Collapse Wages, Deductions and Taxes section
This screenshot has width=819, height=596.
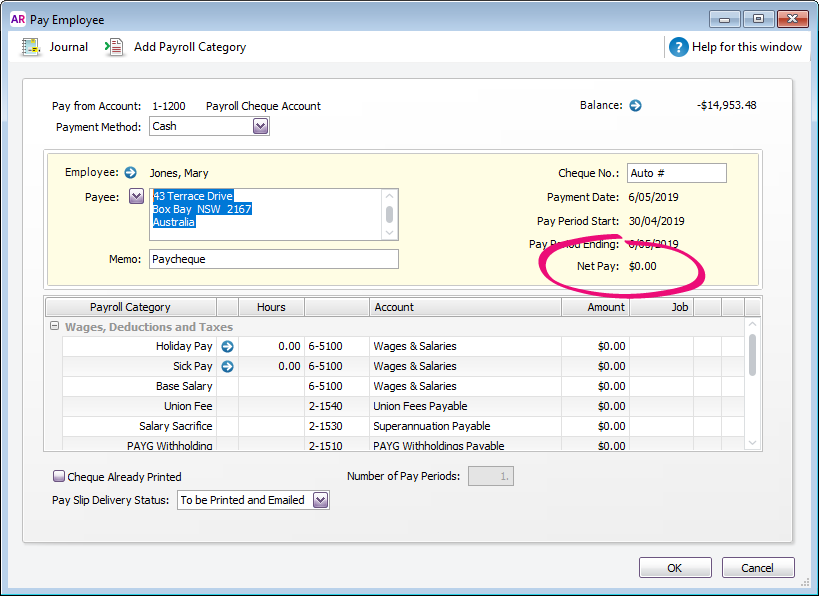tap(54, 327)
